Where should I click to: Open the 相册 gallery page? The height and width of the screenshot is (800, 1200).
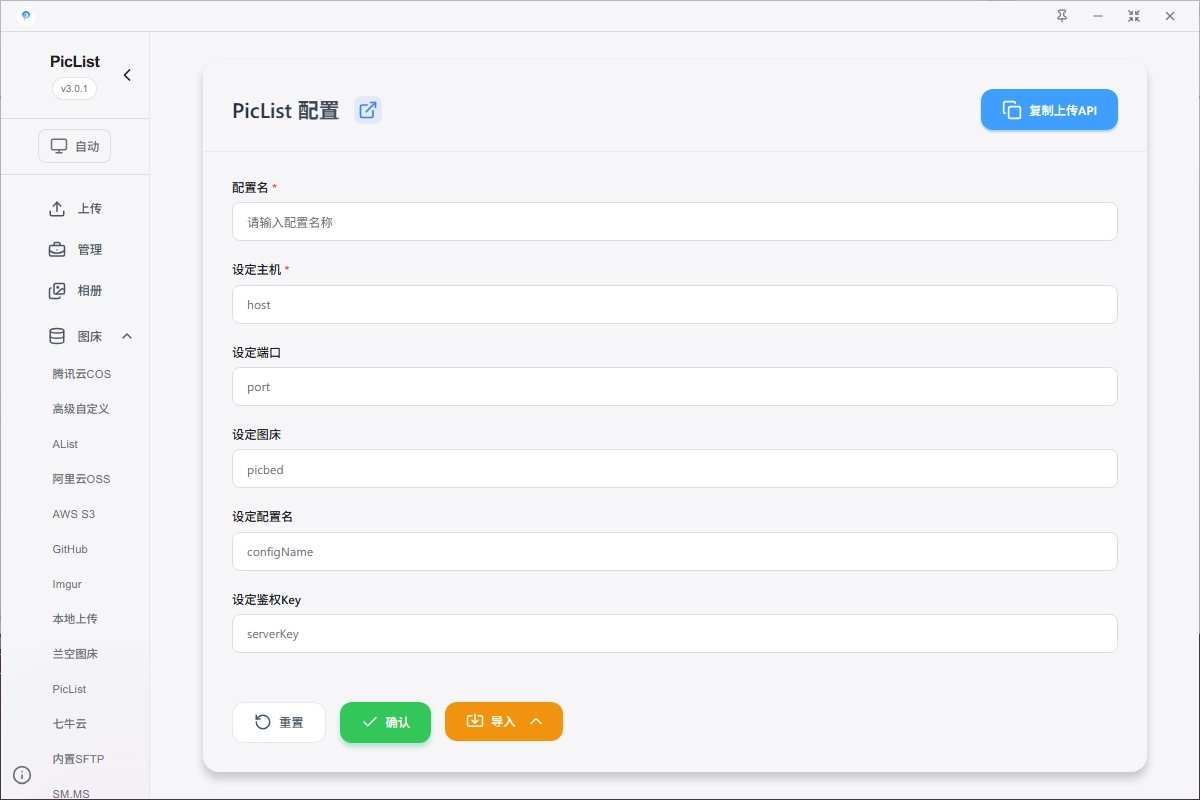coord(75,291)
